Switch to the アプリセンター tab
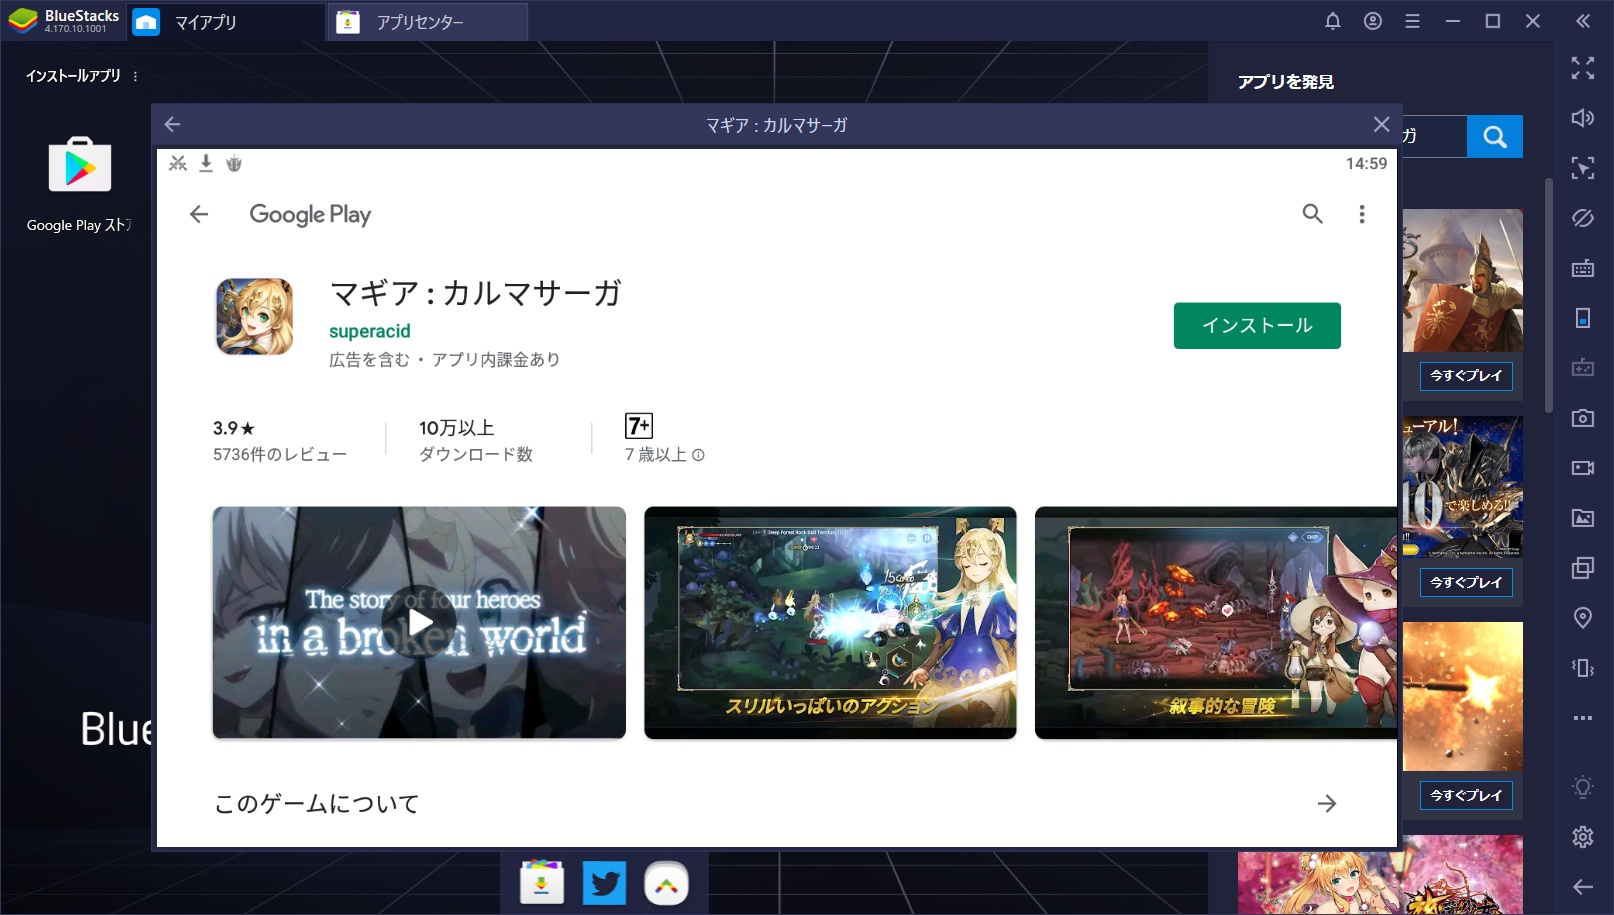The image size is (1614, 915). click(x=428, y=22)
